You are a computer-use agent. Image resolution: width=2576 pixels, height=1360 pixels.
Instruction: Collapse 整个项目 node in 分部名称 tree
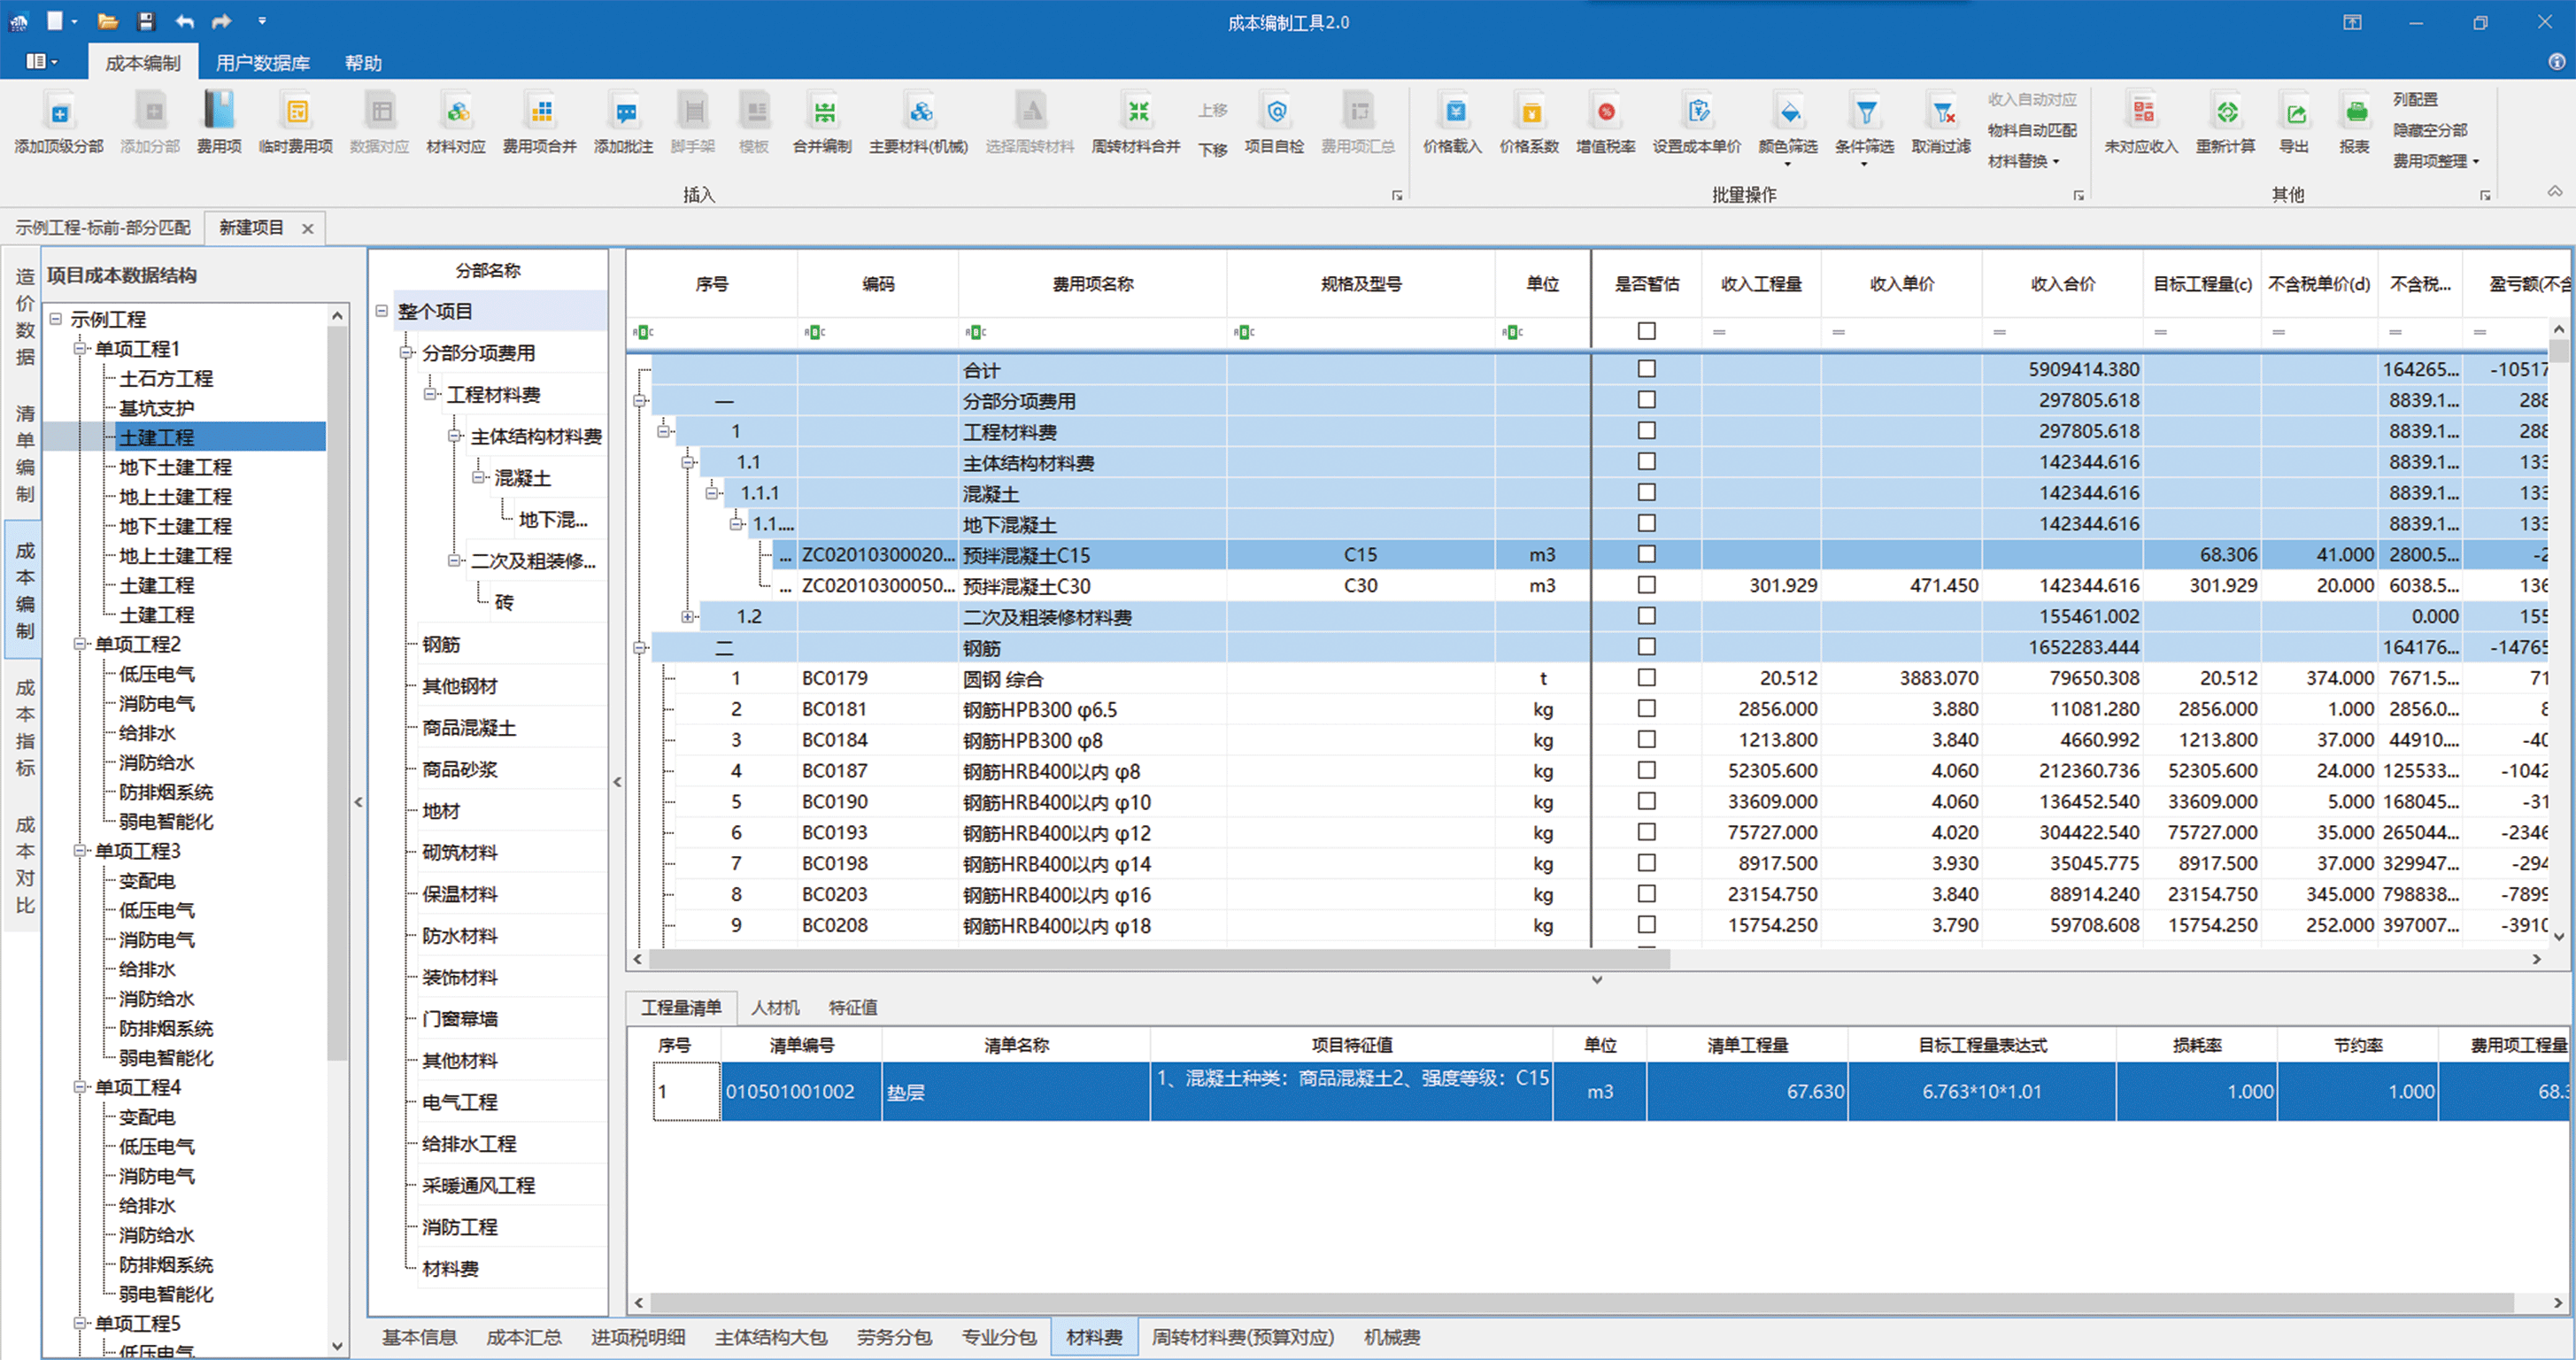382,311
